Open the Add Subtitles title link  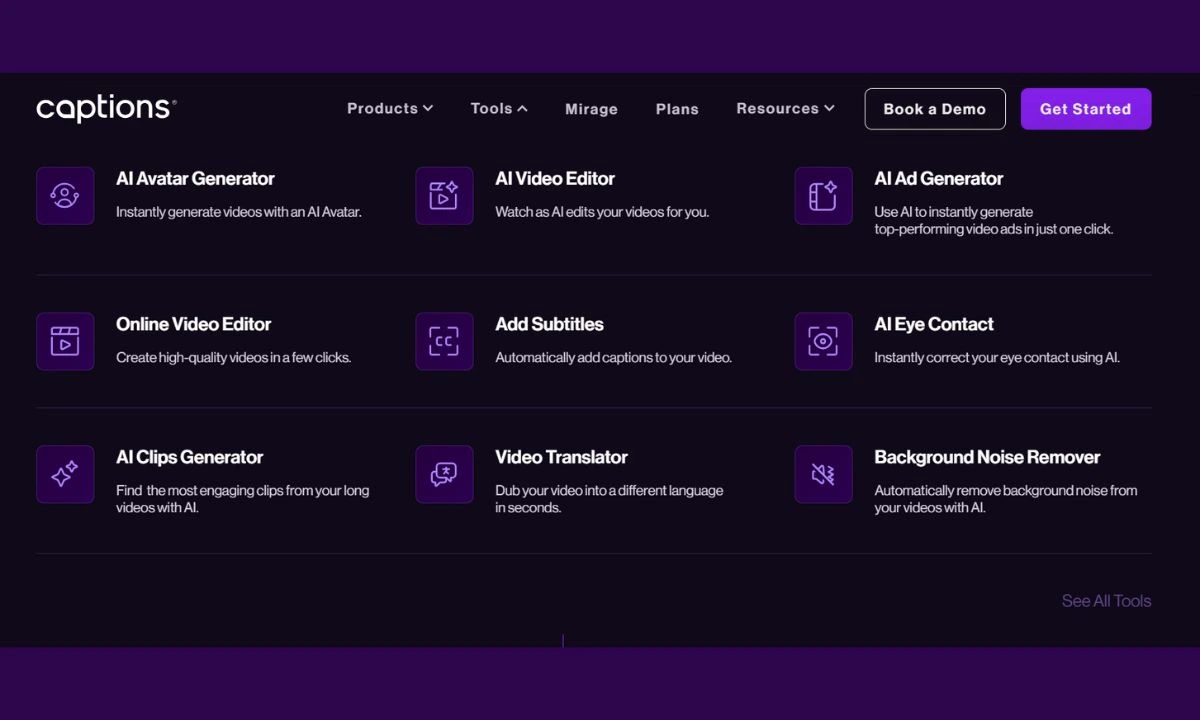(x=549, y=325)
